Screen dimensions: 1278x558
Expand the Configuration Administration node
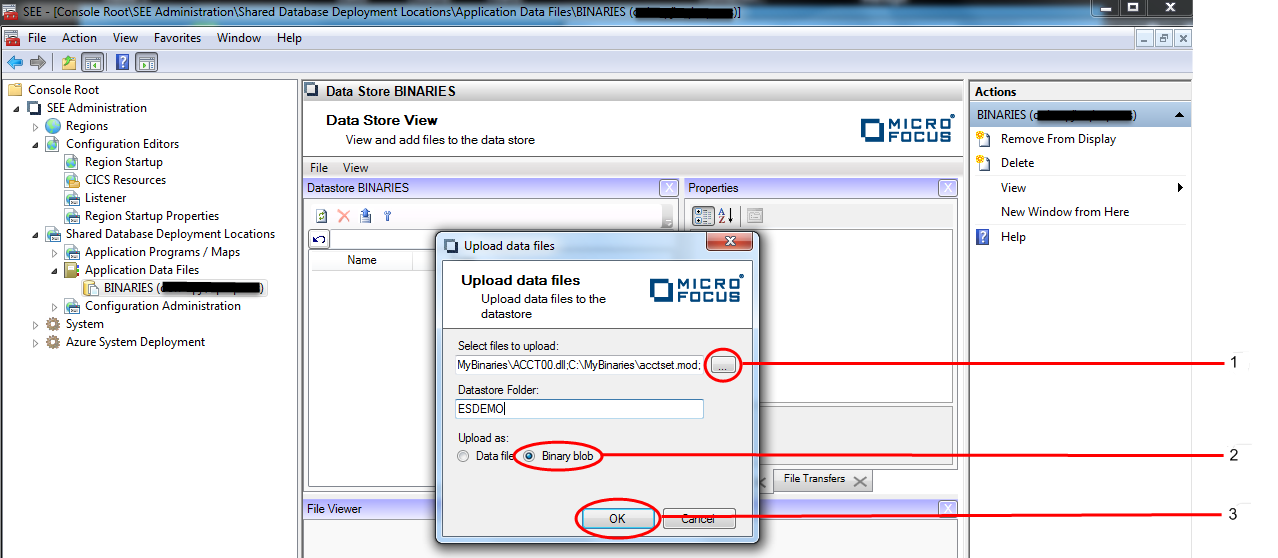[x=54, y=306]
